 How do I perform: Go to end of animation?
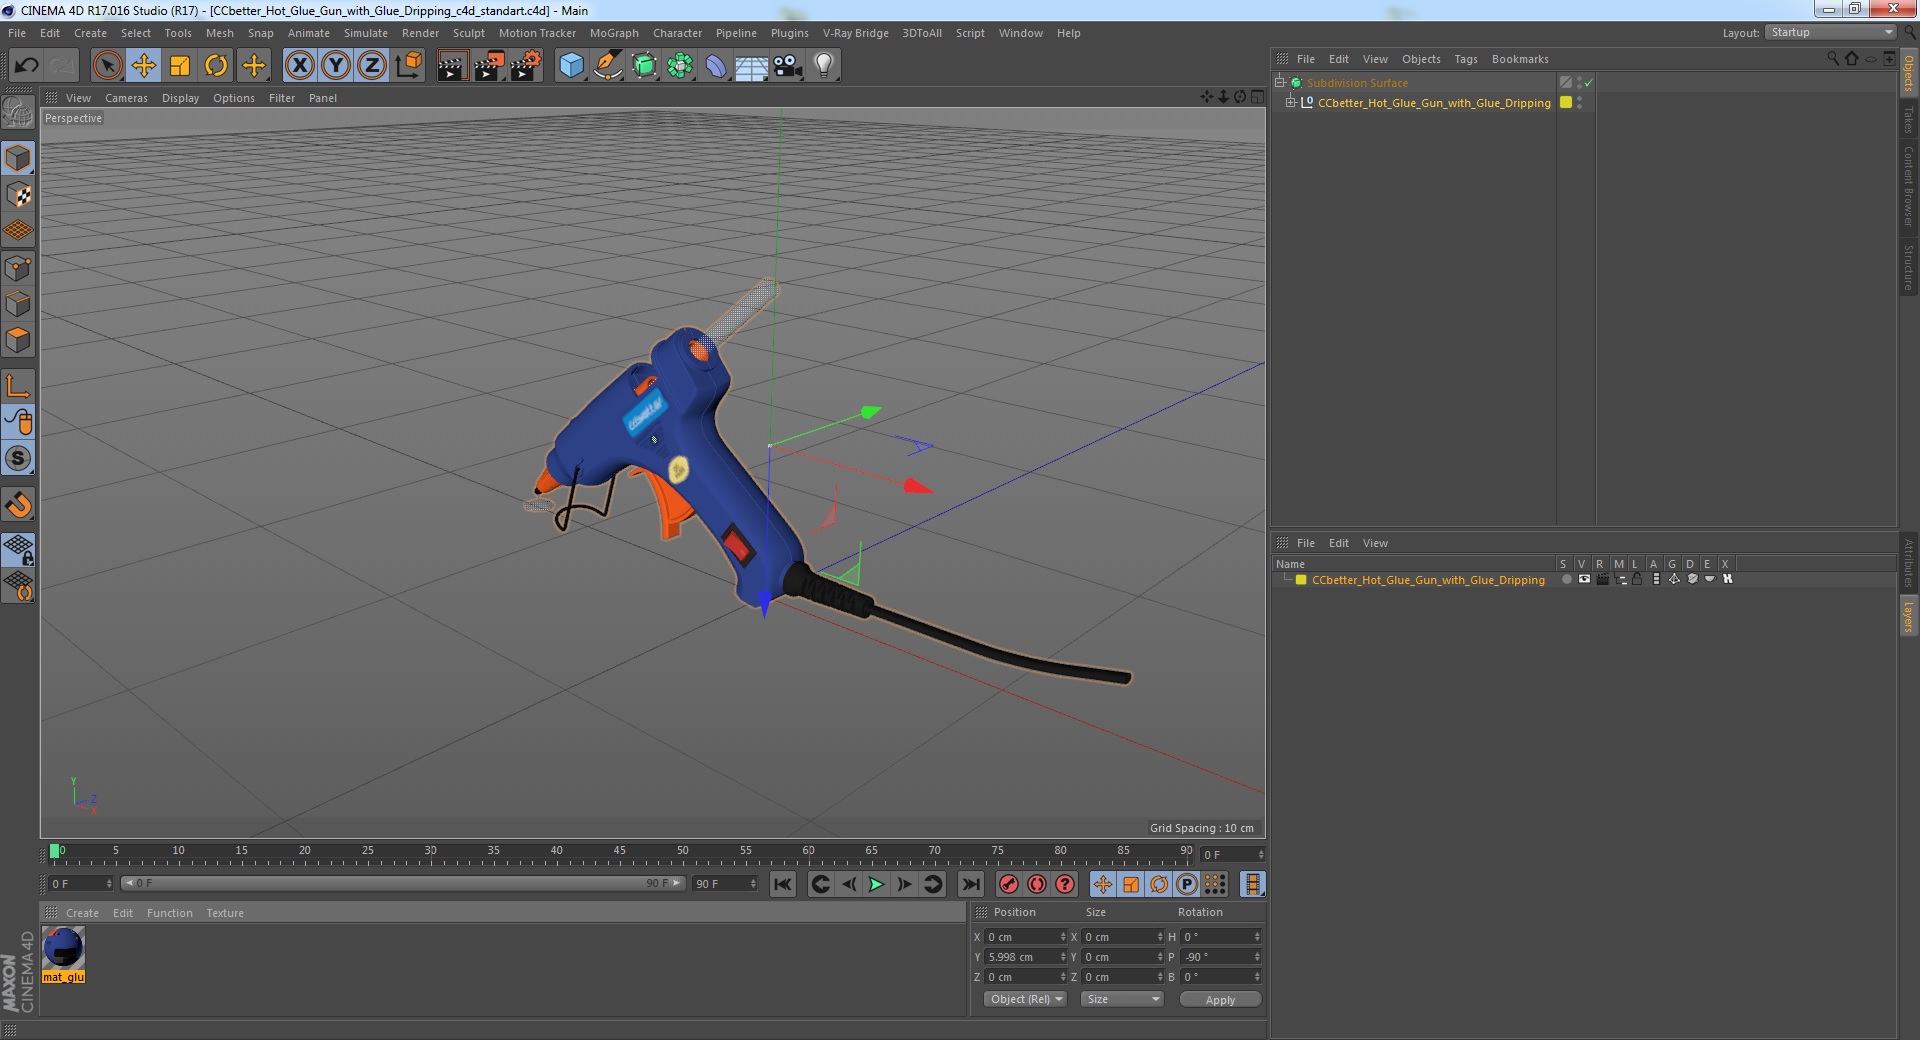970,884
